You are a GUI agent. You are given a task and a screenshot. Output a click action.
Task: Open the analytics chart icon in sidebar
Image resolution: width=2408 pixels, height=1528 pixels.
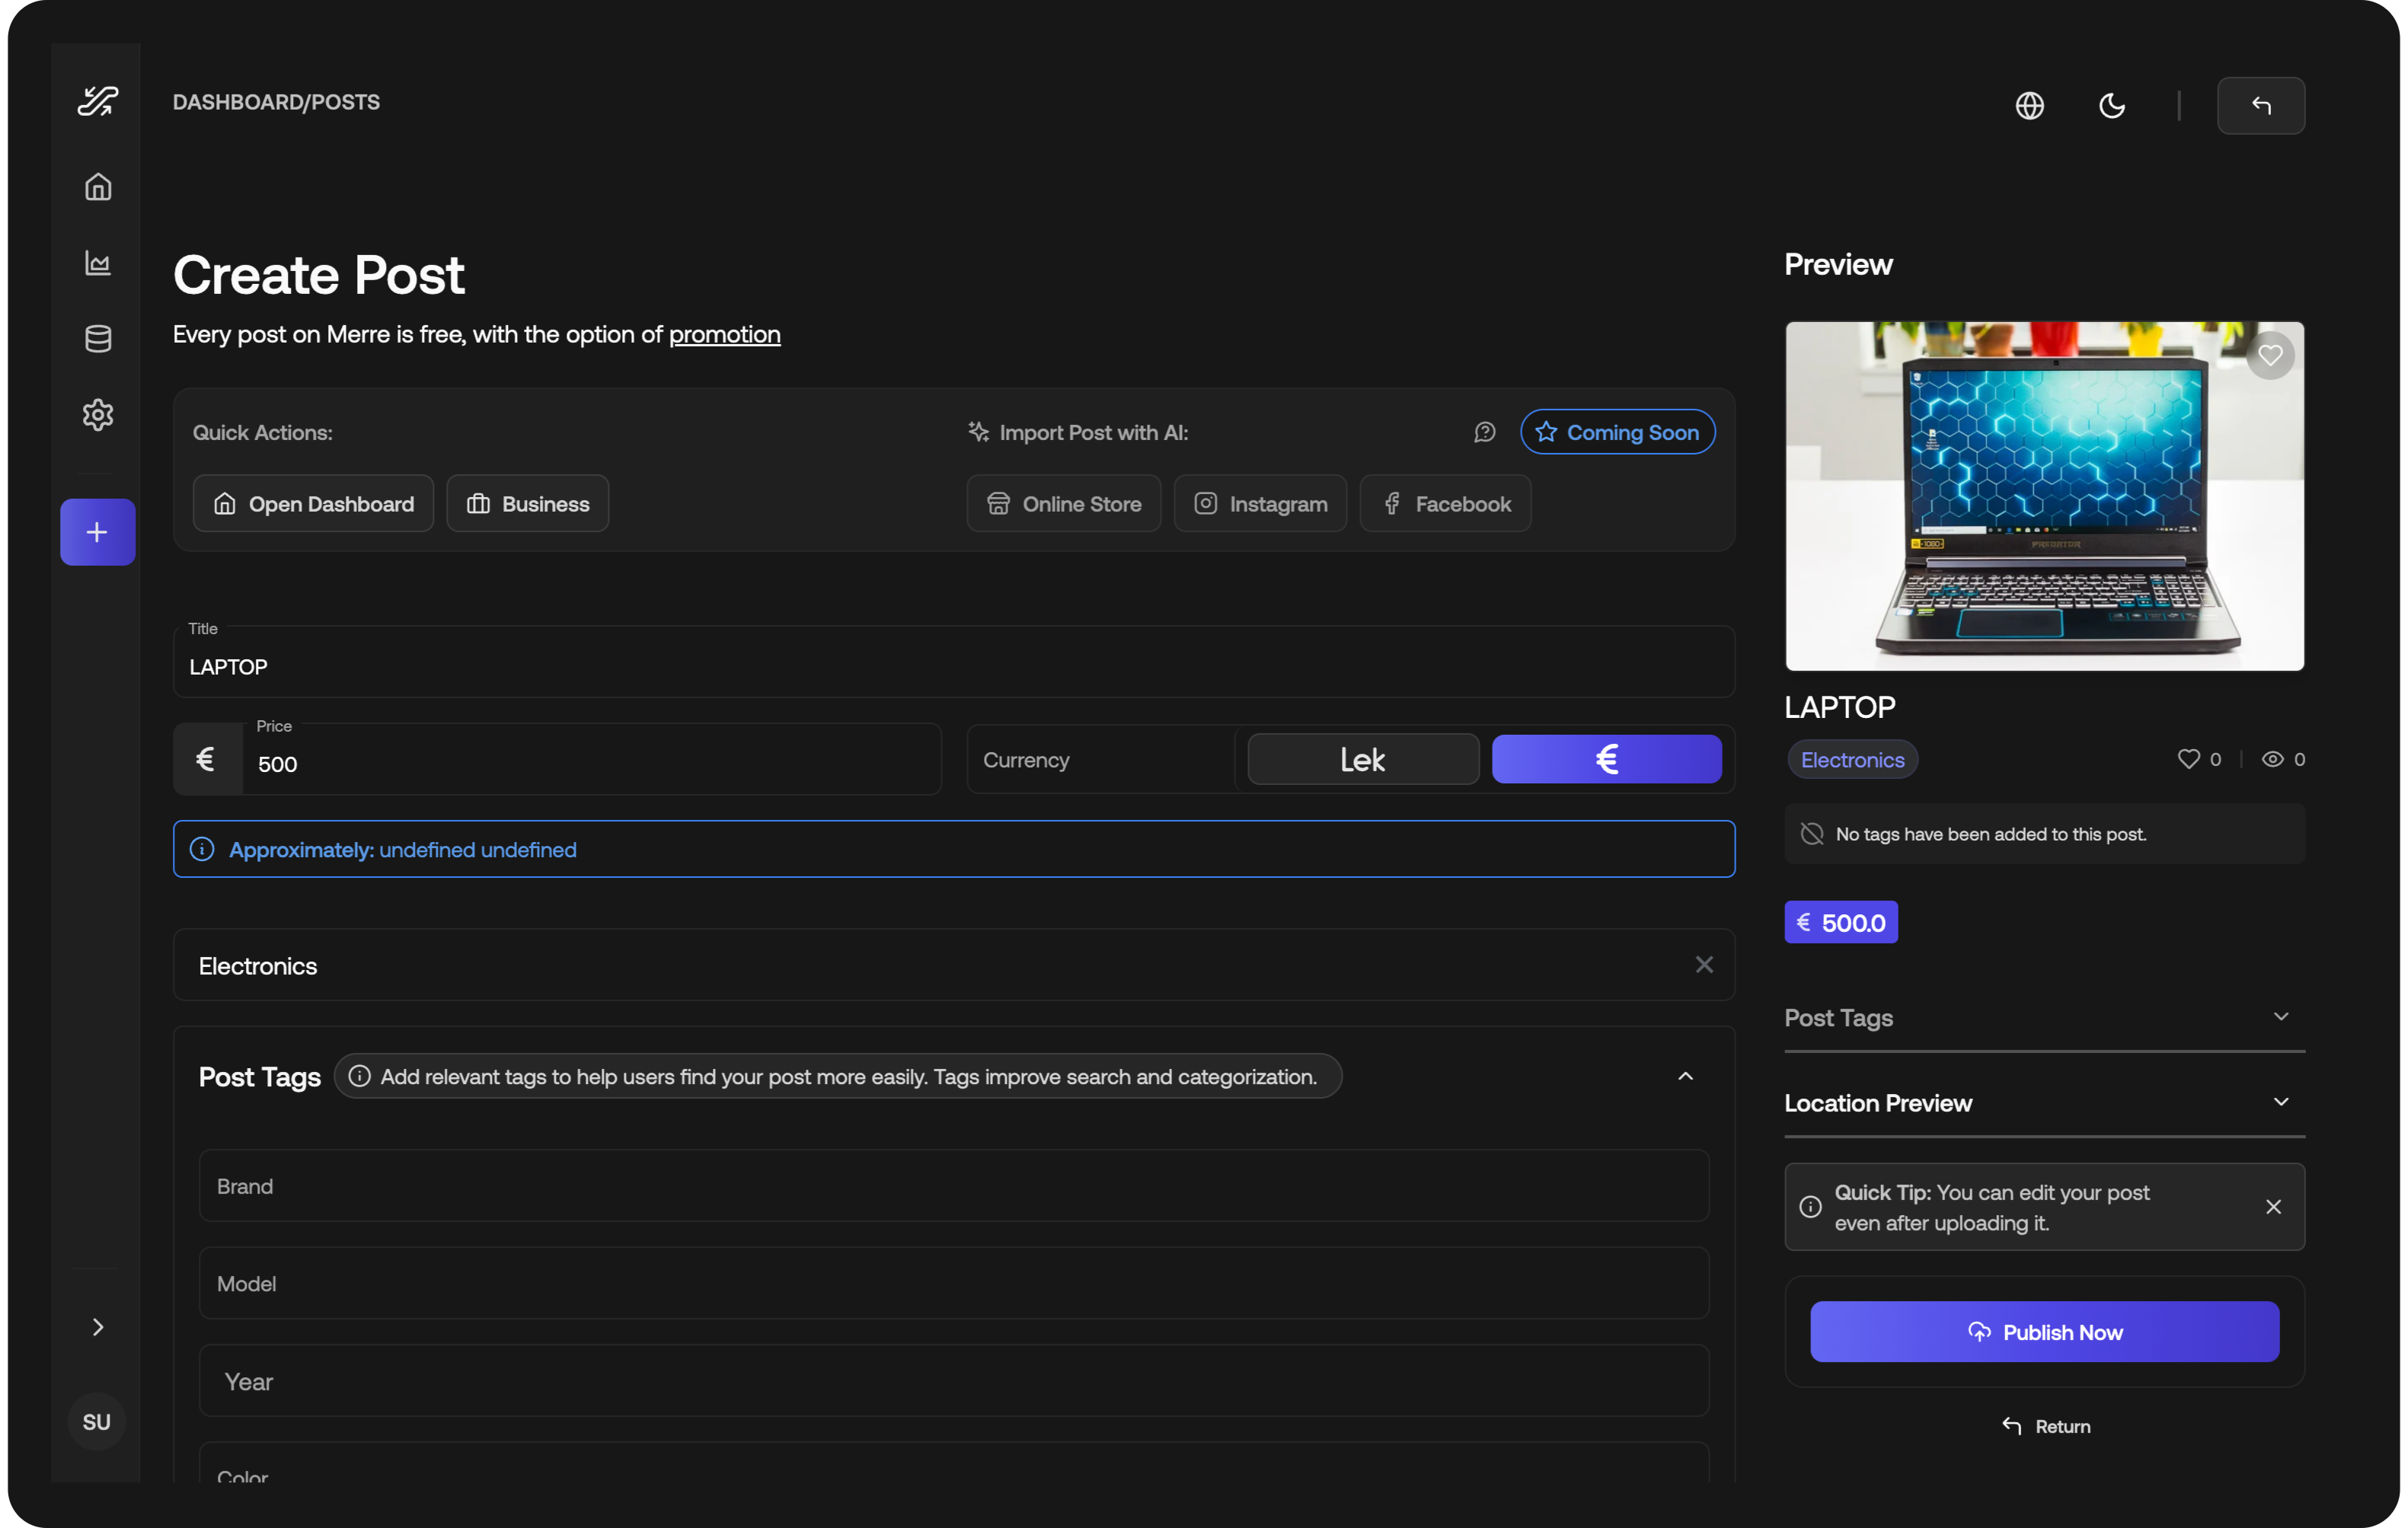[98, 263]
